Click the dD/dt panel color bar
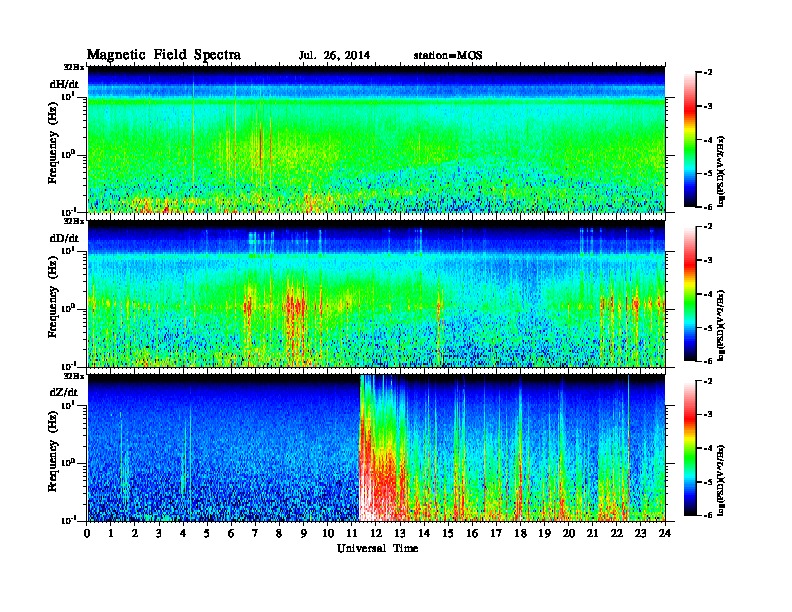 pos(690,294)
